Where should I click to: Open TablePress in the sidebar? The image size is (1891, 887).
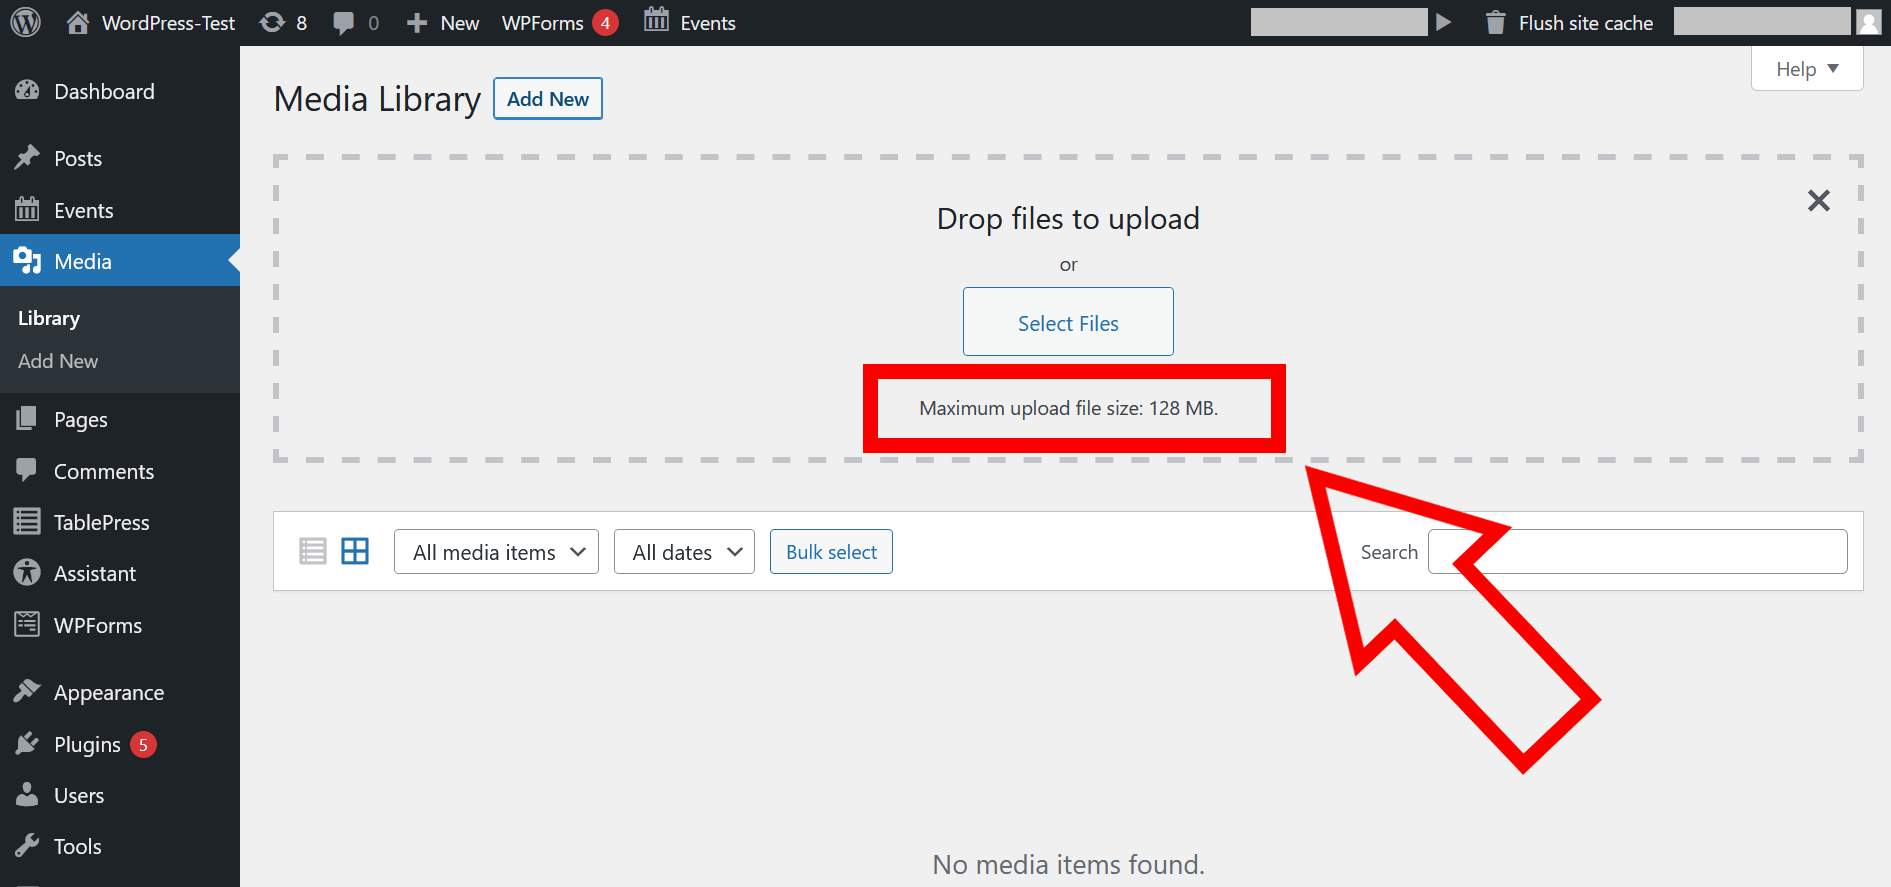(101, 523)
